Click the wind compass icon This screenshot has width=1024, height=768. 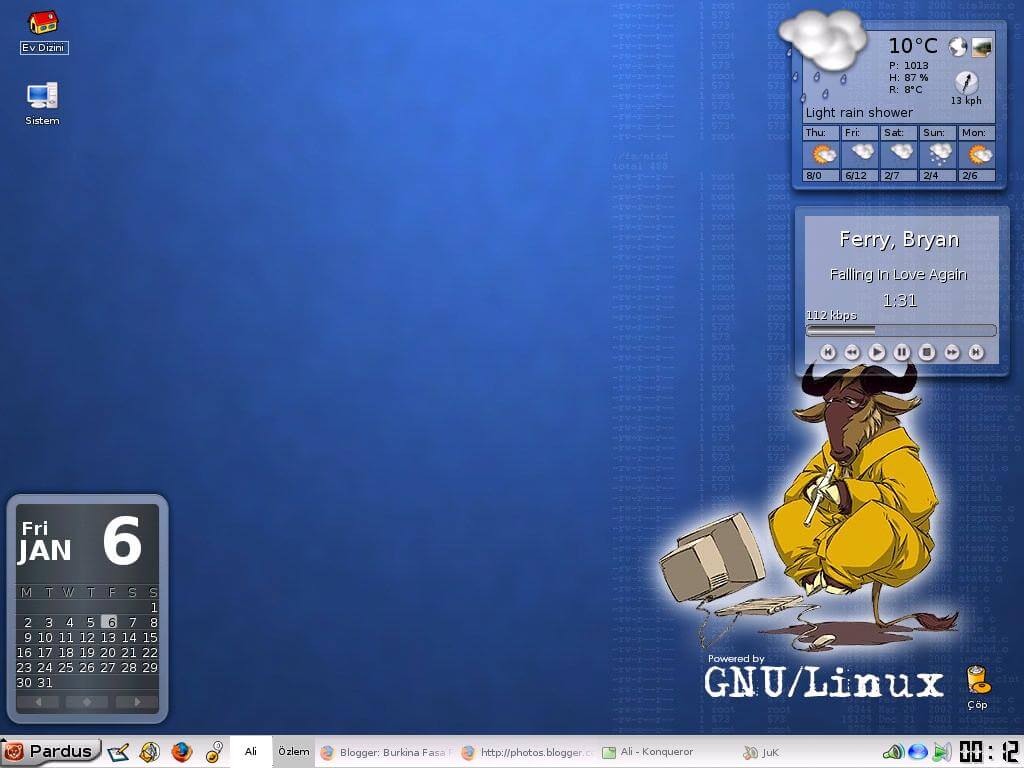pyautogui.click(x=967, y=82)
